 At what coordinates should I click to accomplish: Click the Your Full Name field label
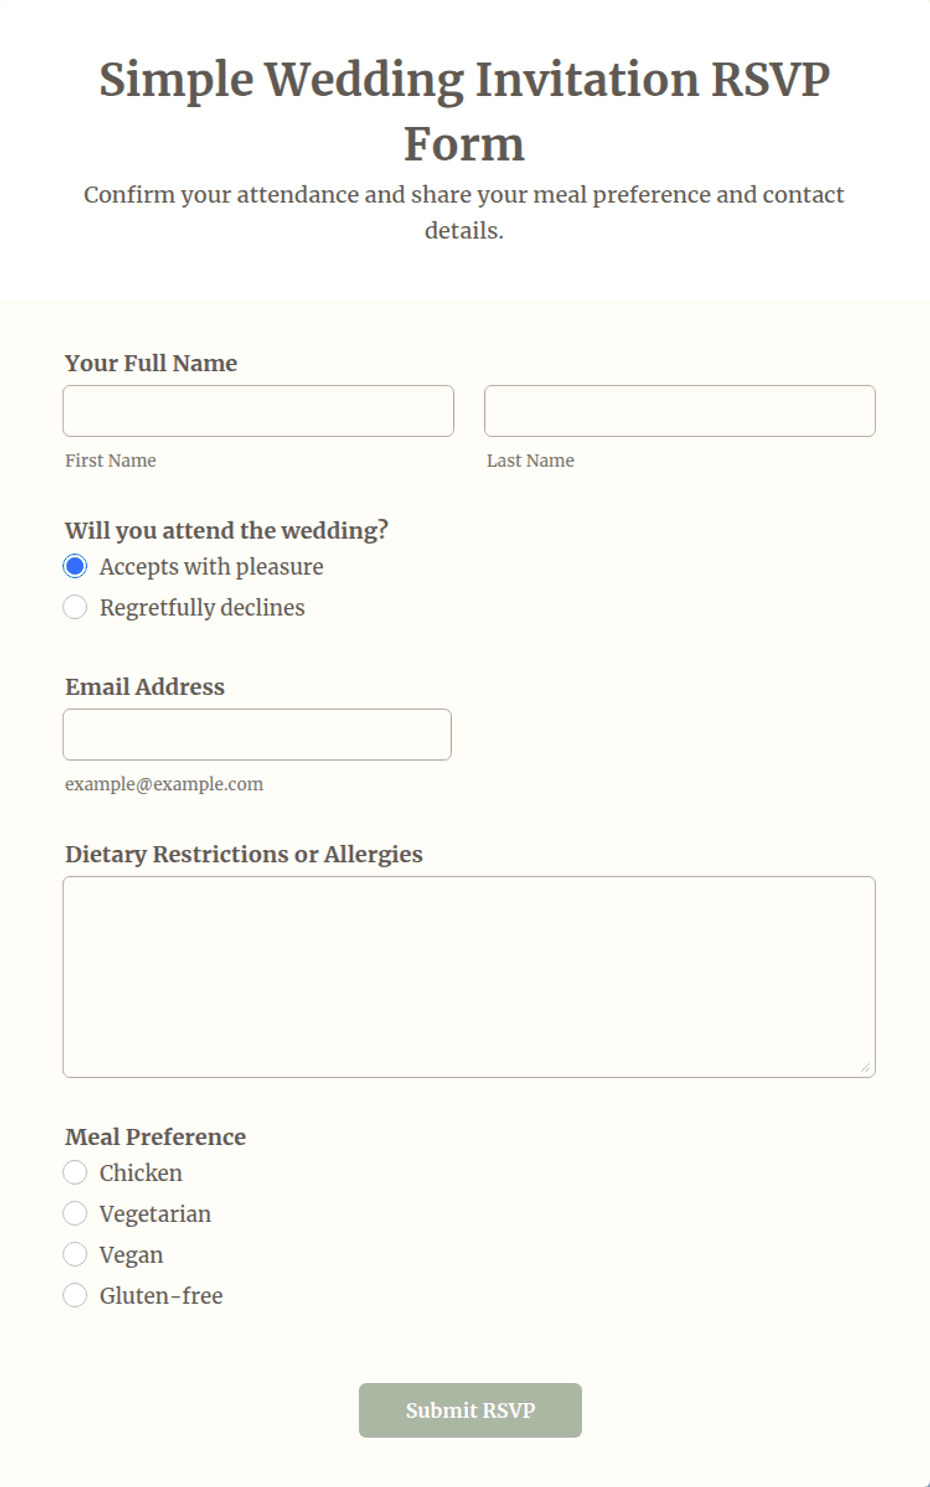151,363
